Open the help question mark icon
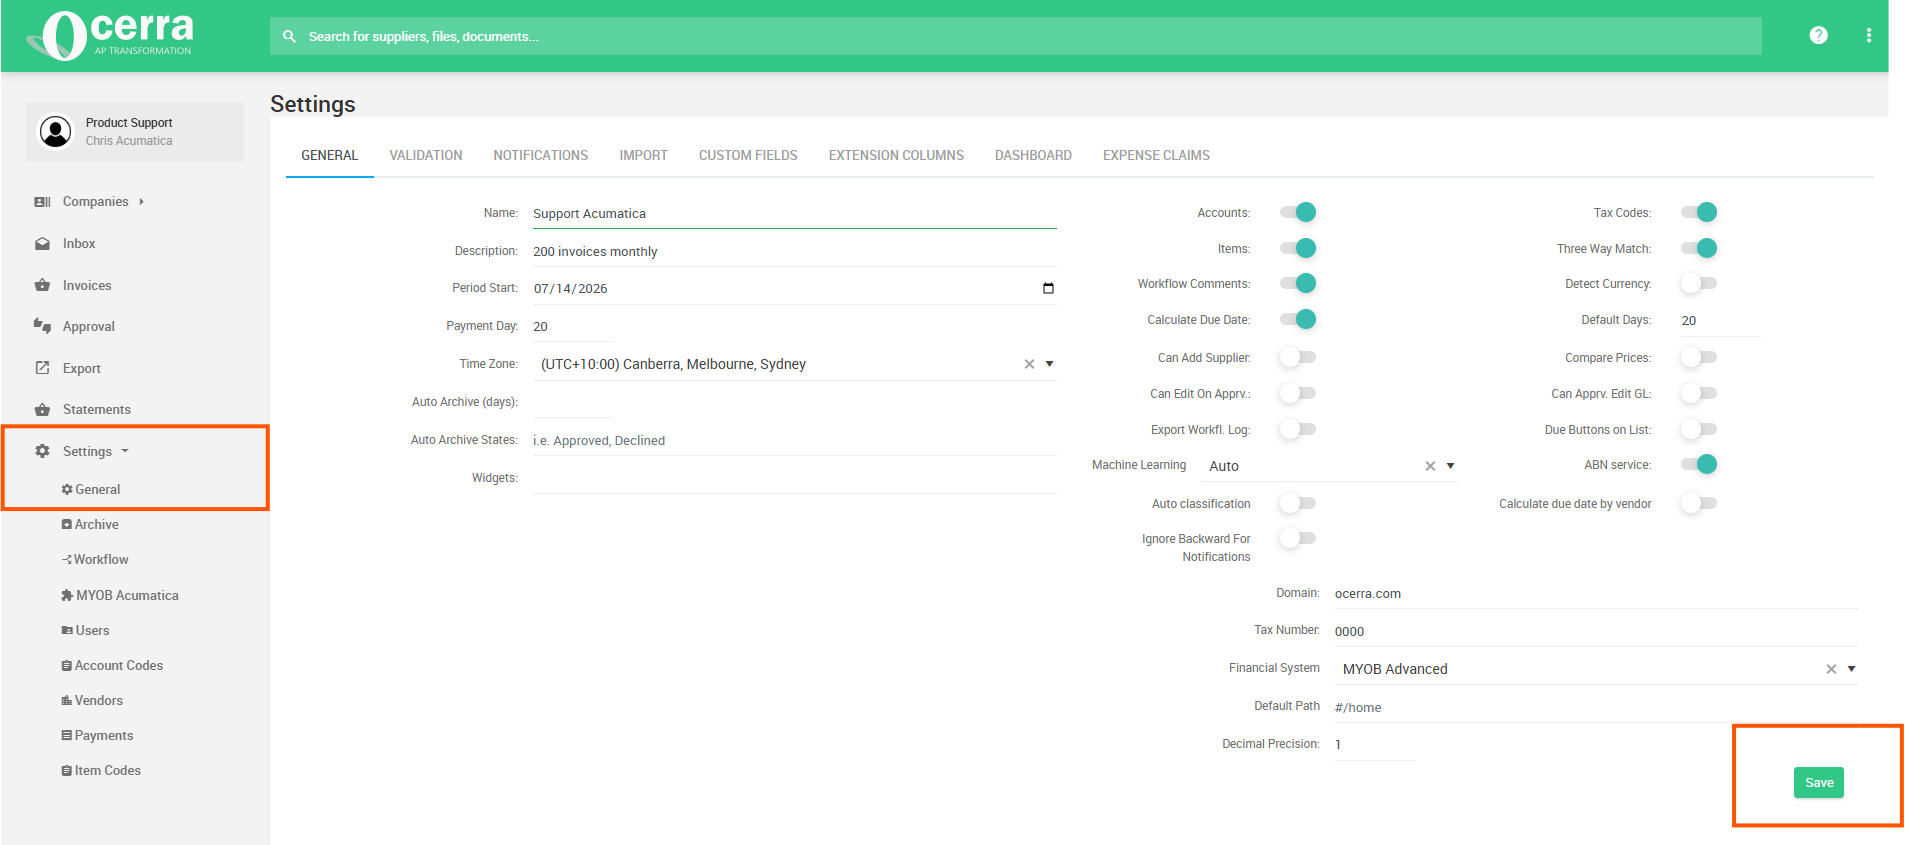The height and width of the screenshot is (845, 1905). click(1818, 35)
